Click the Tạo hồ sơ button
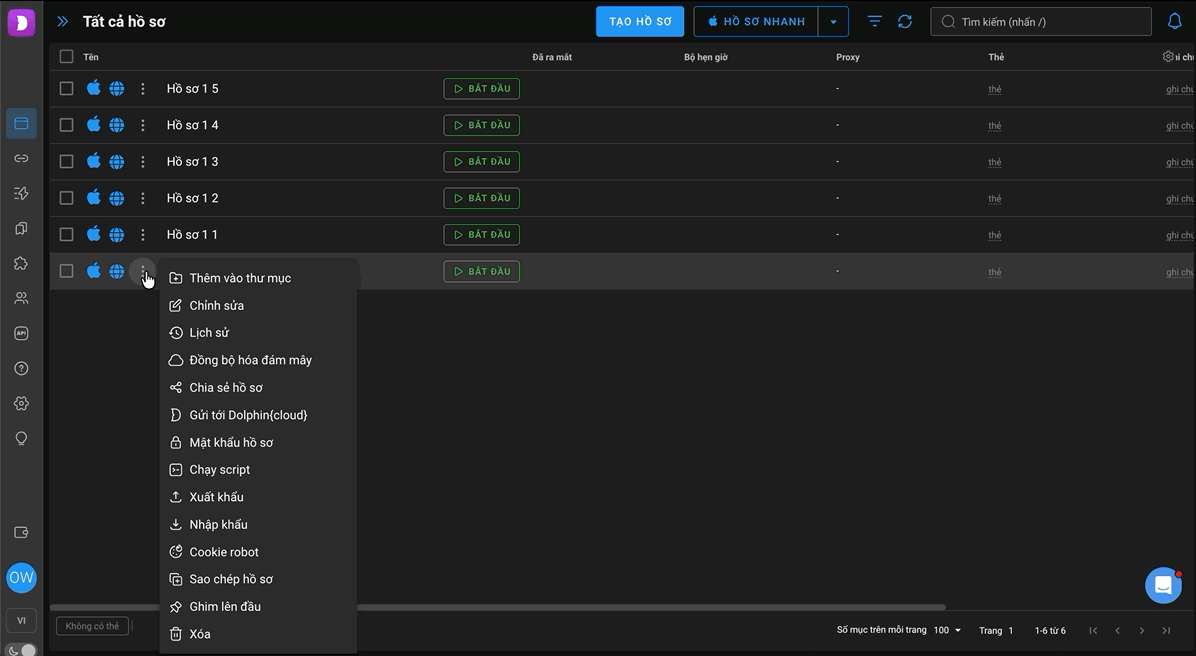 [x=640, y=21]
